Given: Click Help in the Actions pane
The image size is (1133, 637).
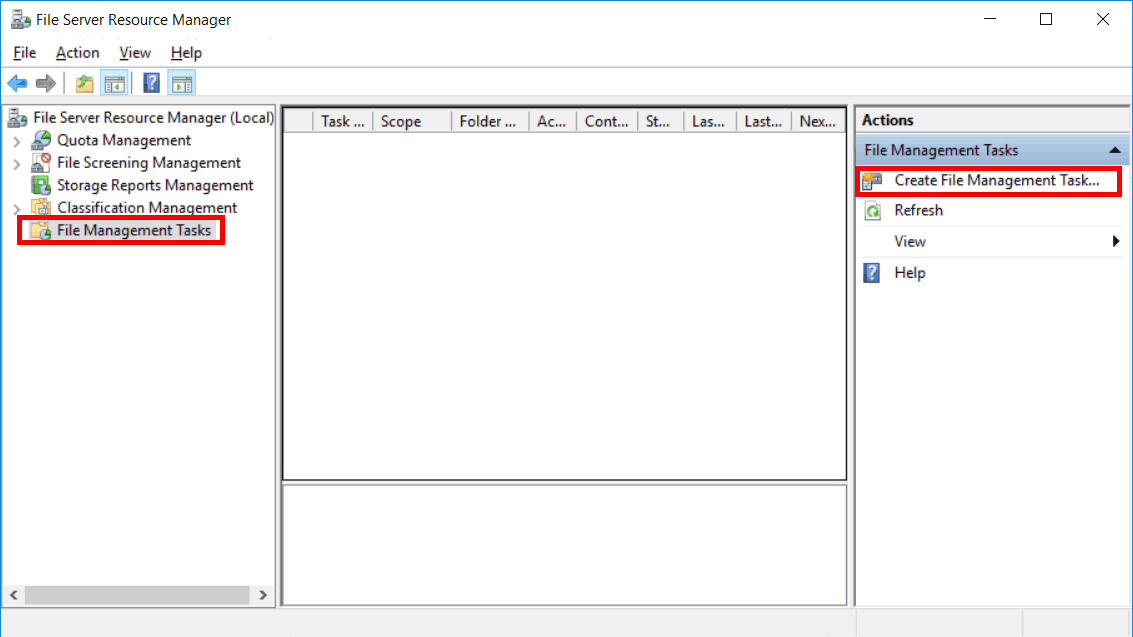Looking at the screenshot, I should pos(910,272).
